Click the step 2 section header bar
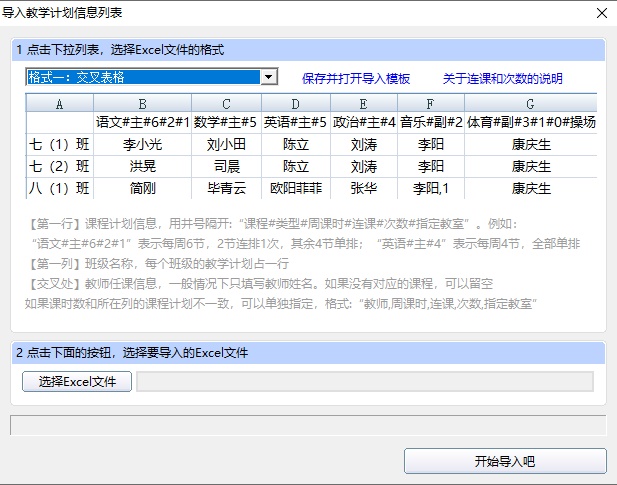The height and width of the screenshot is (485, 617). pos(308,353)
